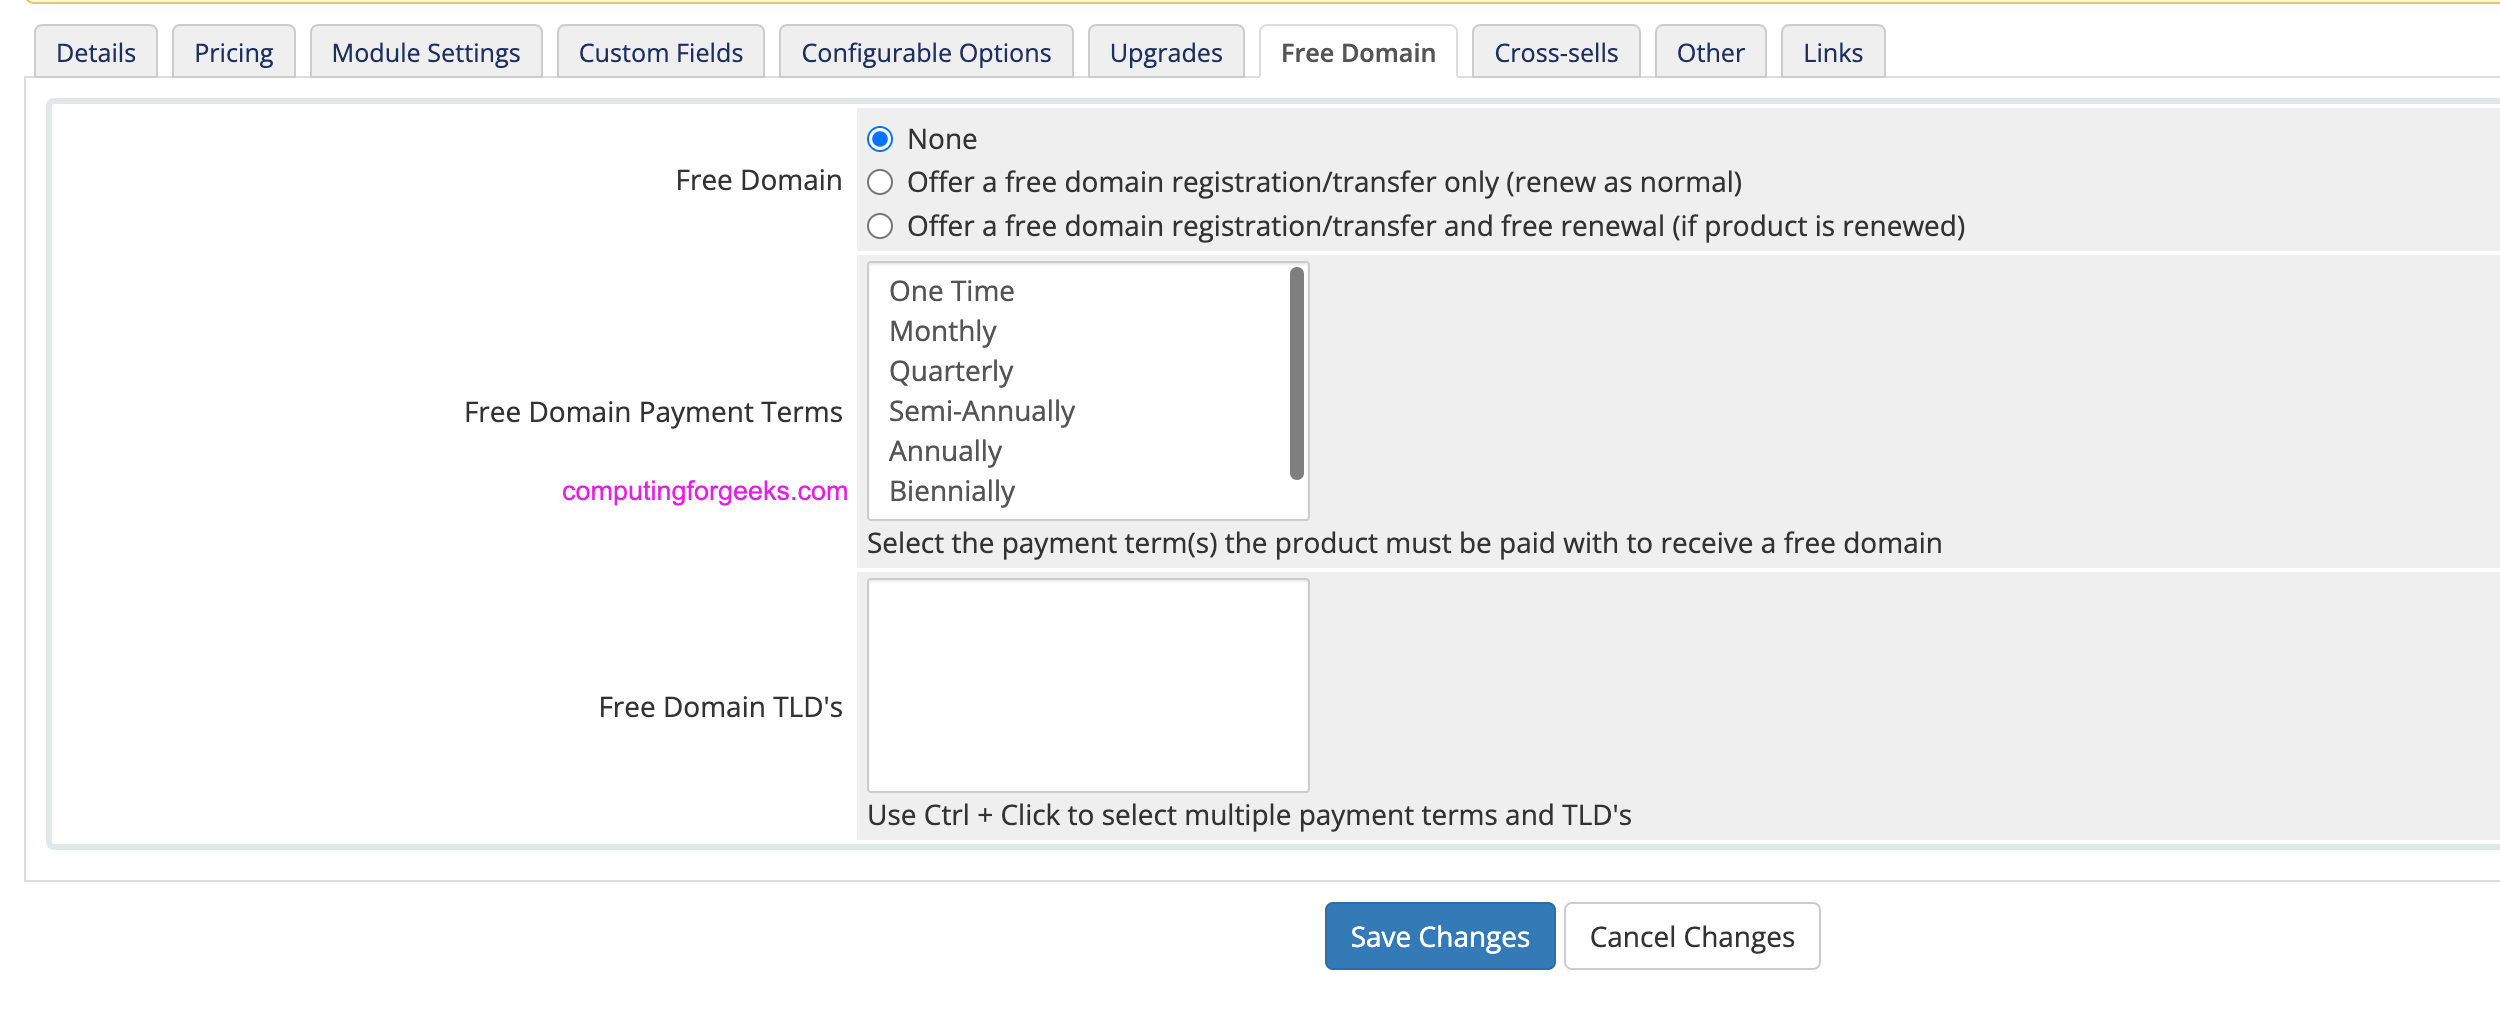The width and height of the screenshot is (2500, 1012).
Task: Click the payment terms list scrollbar
Action: pyautogui.click(x=1297, y=373)
